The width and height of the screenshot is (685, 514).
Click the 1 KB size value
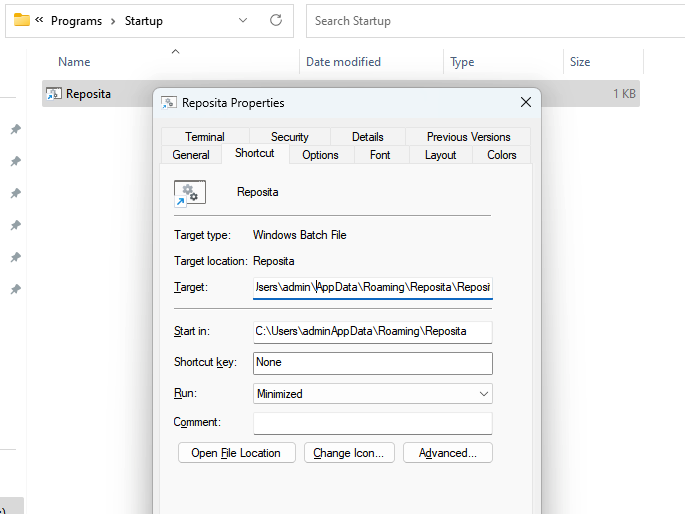tap(624, 93)
